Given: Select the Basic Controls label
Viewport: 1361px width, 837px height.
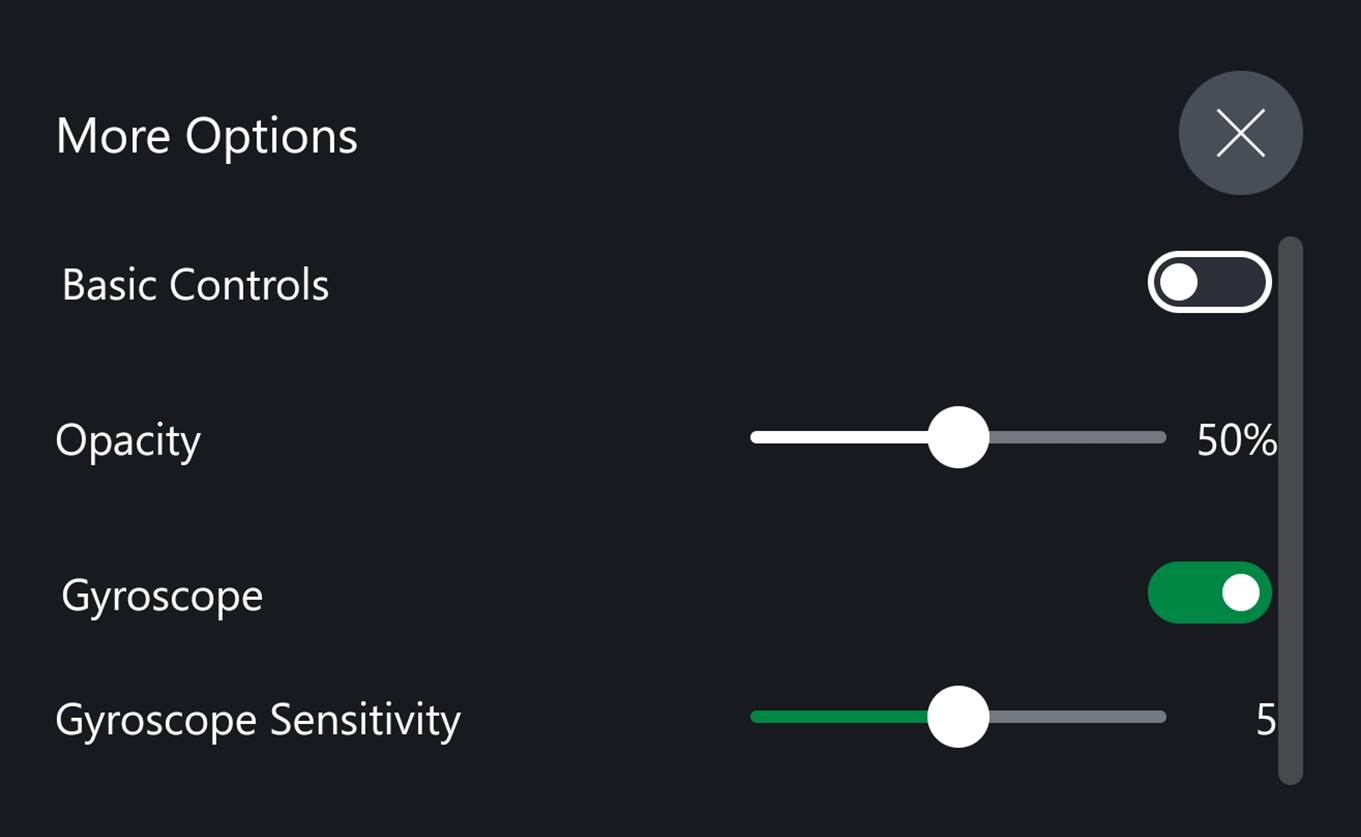Looking at the screenshot, I should tap(195, 285).
